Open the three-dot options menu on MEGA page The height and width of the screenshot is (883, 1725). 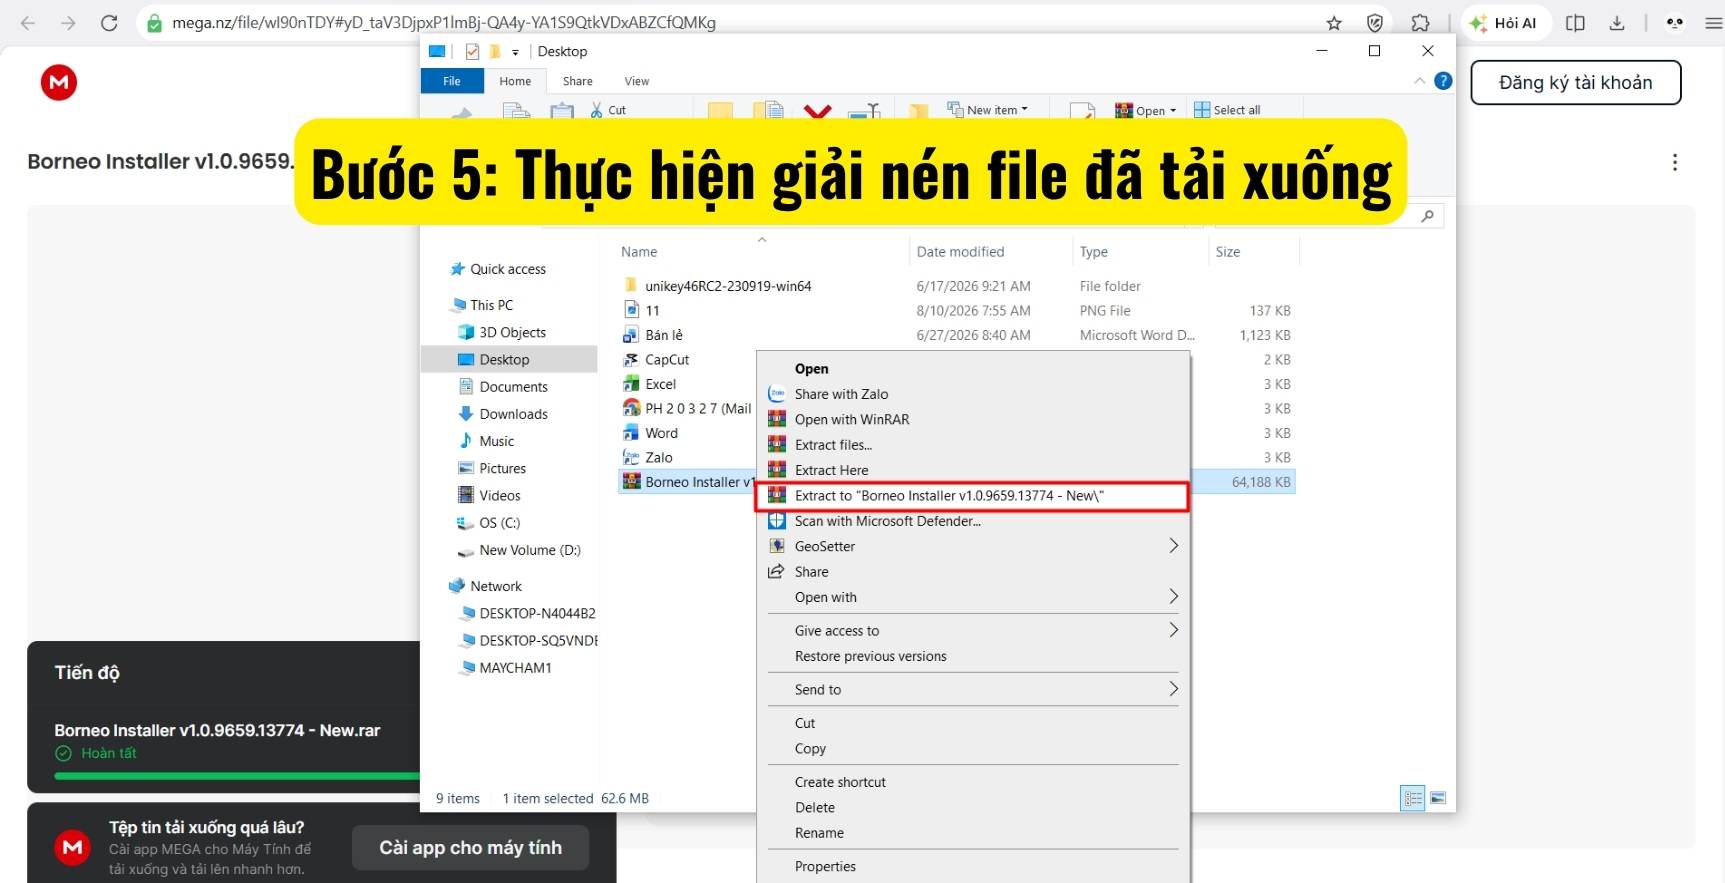(1675, 162)
